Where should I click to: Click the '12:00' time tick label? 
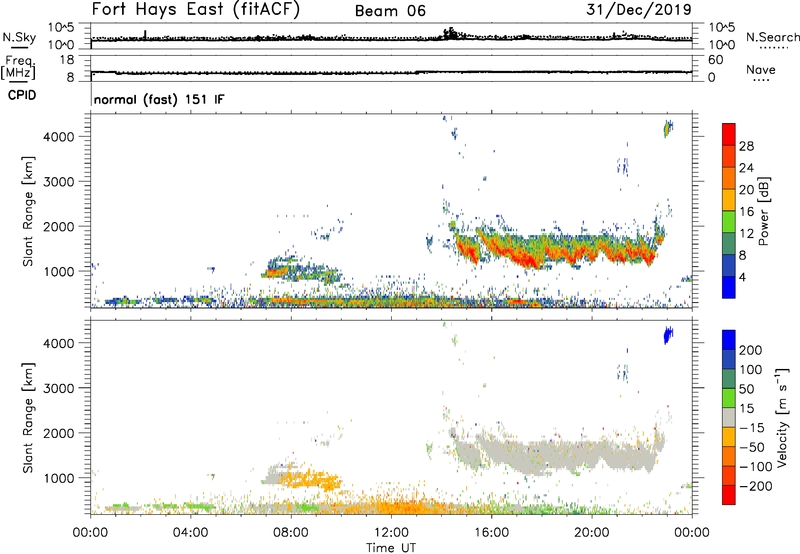(x=391, y=533)
